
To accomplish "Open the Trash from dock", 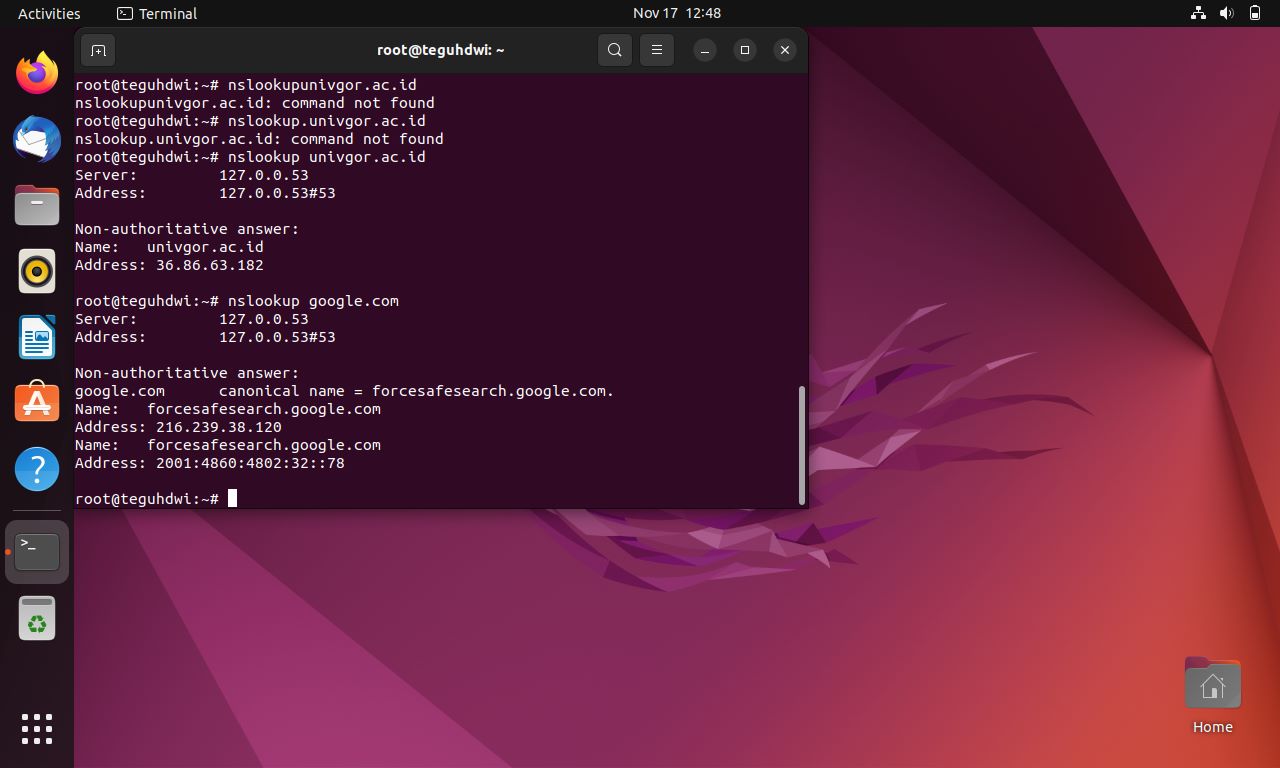I will [x=37, y=619].
